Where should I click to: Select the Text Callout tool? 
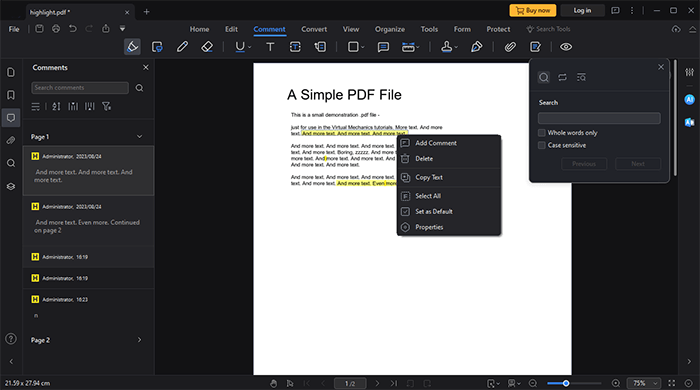click(320, 47)
